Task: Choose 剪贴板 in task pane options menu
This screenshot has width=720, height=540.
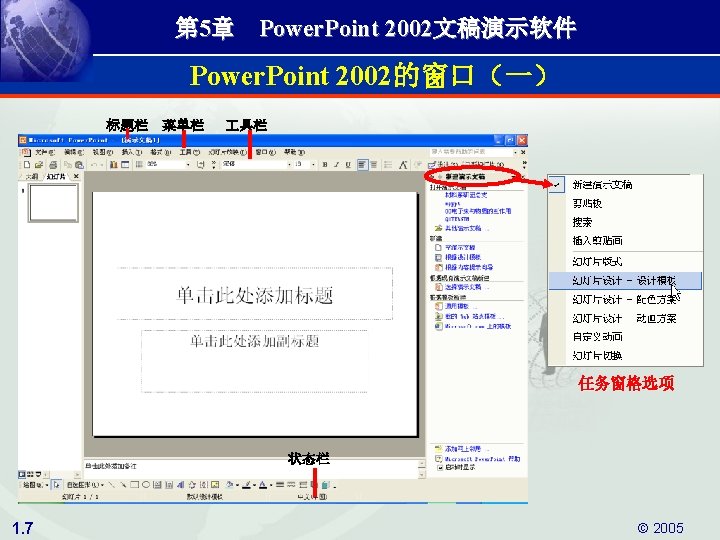Action: pyautogui.click(x=587, y=203)
